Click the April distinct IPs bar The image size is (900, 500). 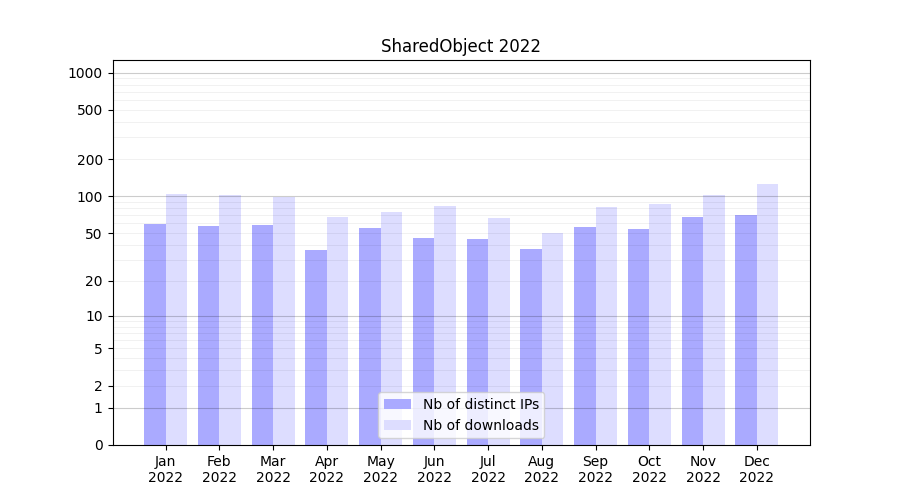pos(316,347)
